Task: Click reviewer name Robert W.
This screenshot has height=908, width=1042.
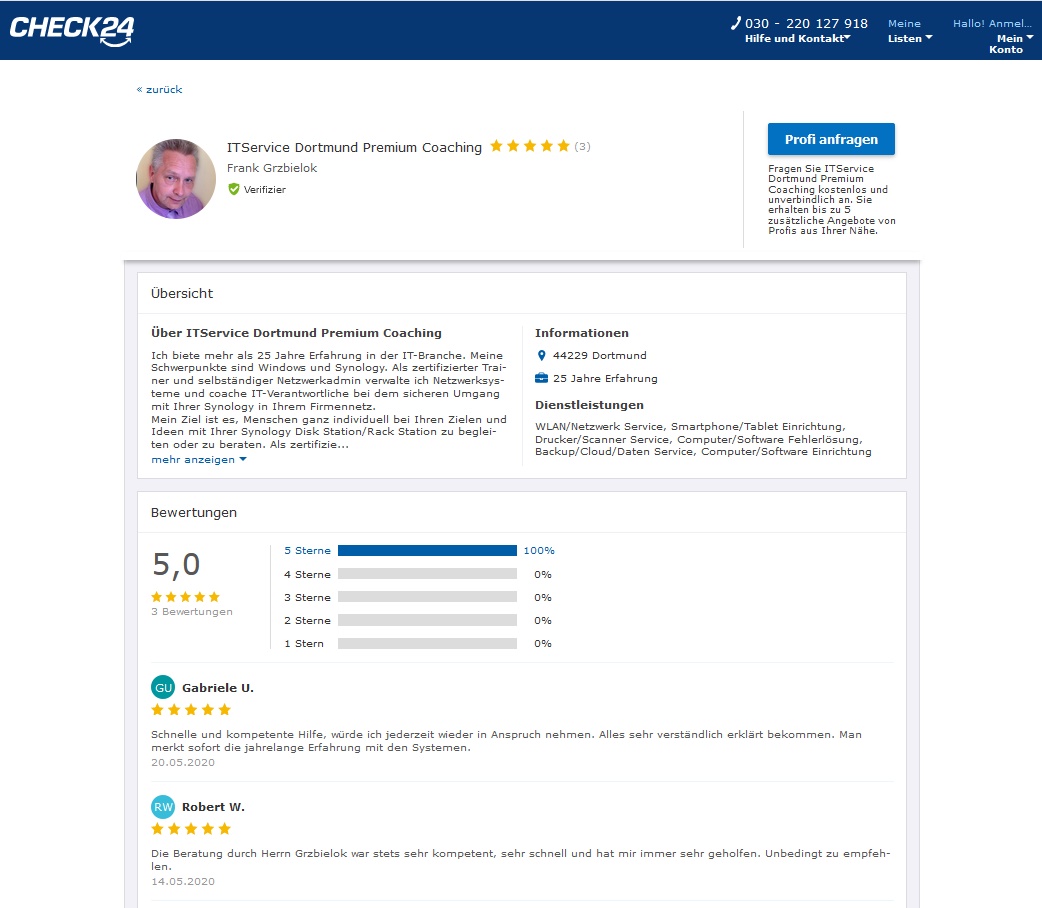Action: point(213,807)
